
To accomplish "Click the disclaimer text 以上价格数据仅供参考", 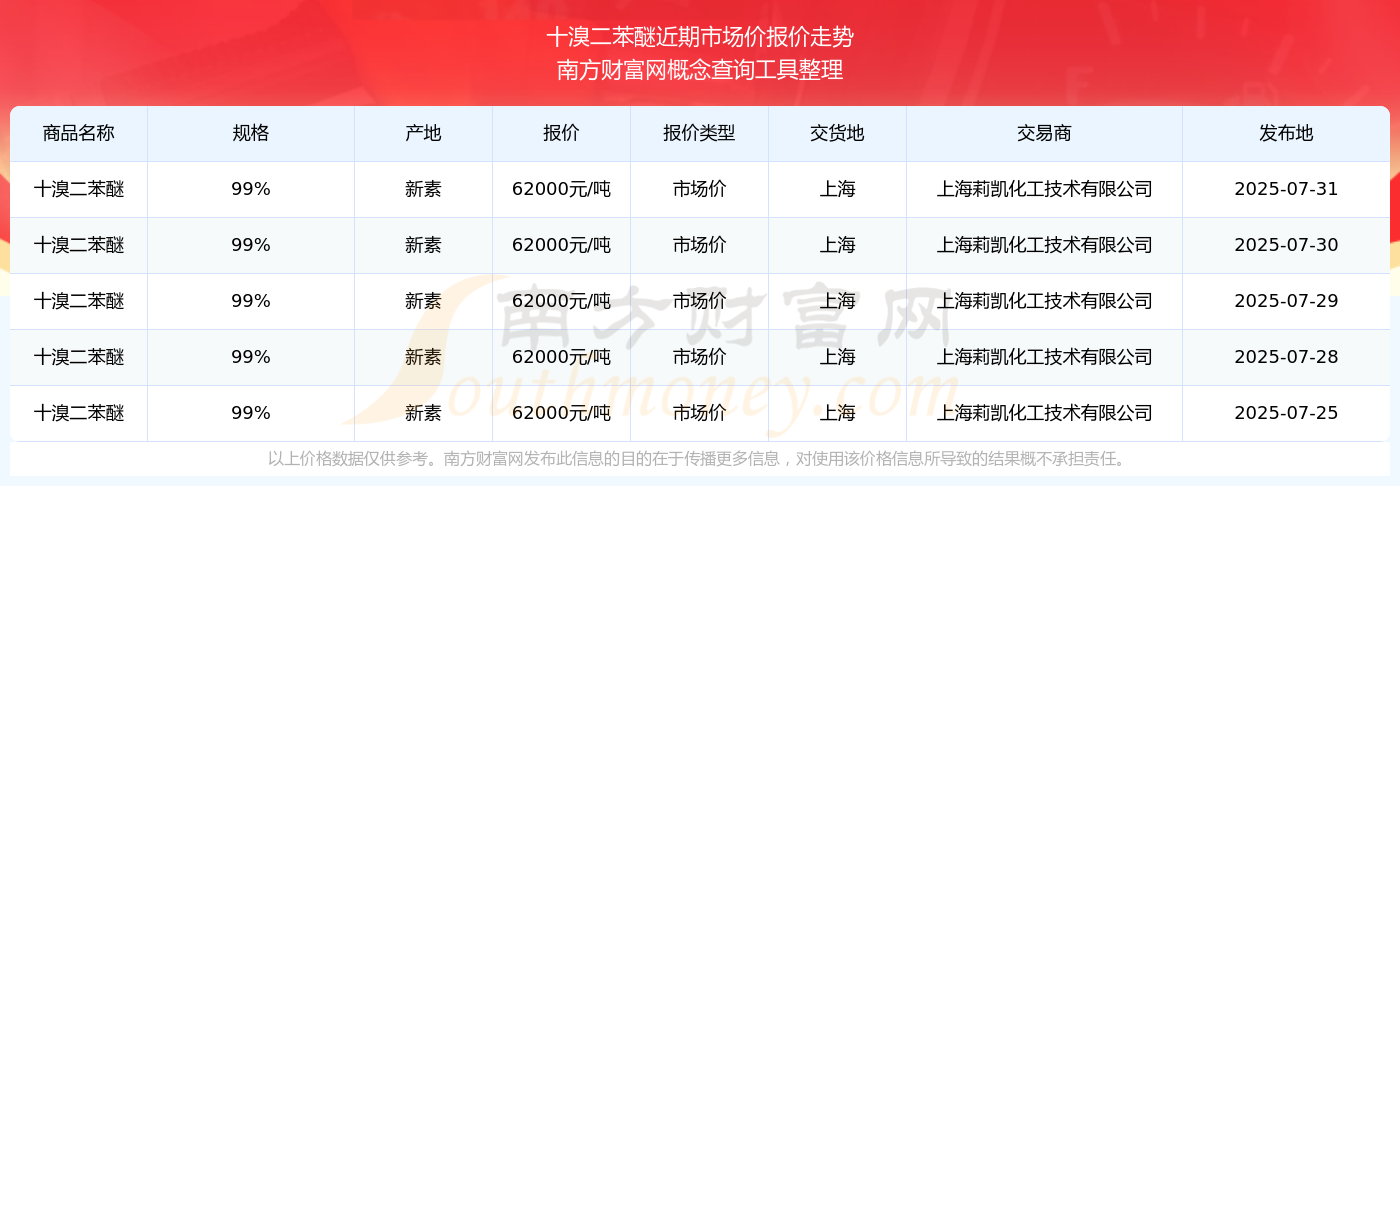I will [x=347, y=459].
